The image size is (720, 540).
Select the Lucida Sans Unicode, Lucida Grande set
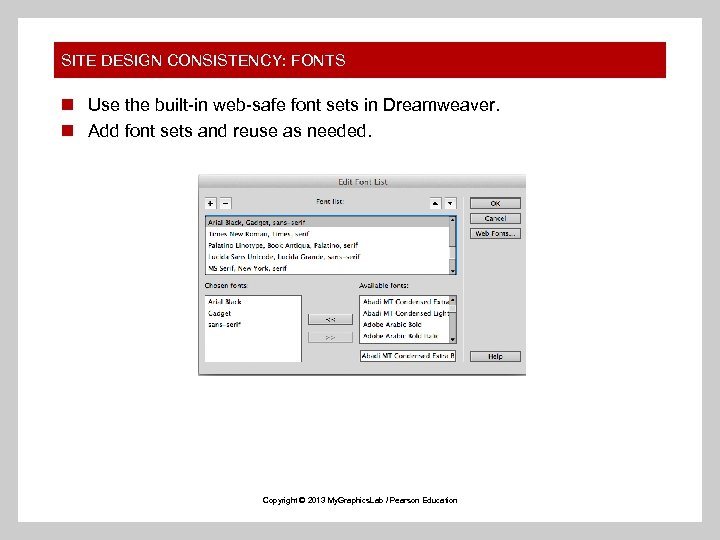pos(327,257)
